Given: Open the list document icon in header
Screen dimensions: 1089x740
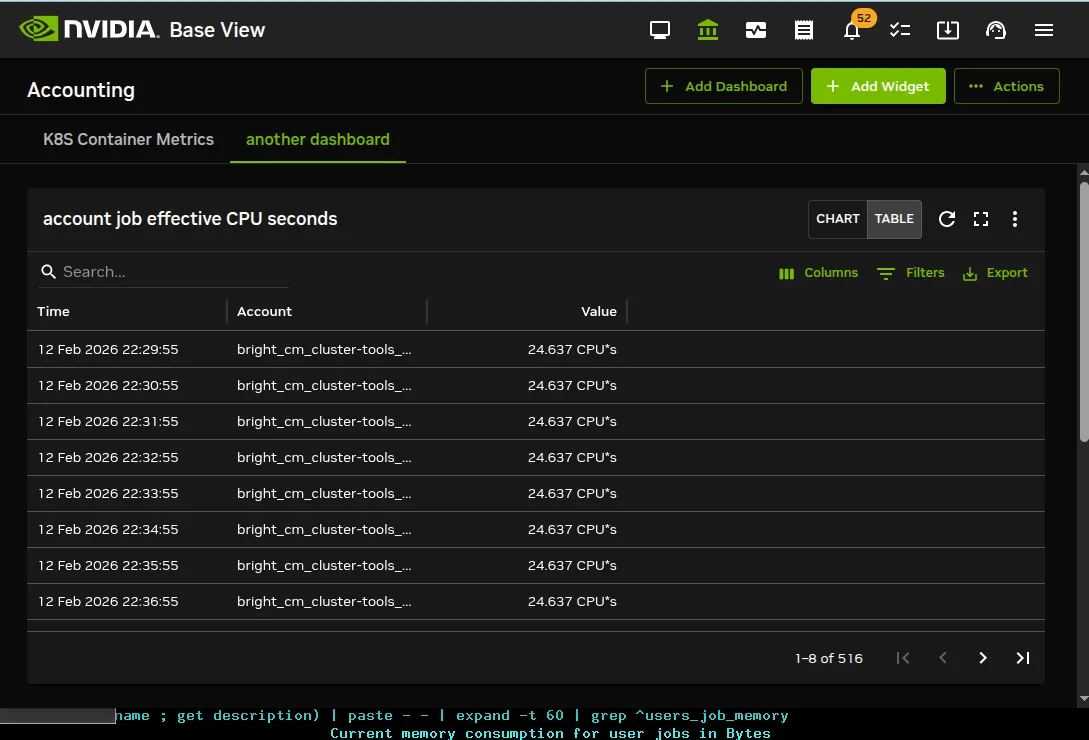Looking at the screenshot, I should 804,30.
